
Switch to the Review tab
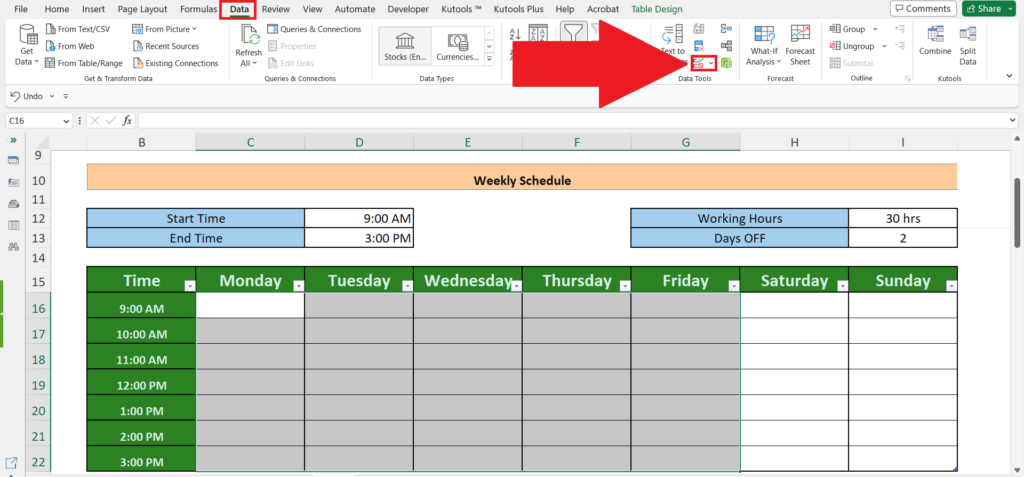[276, 9]
